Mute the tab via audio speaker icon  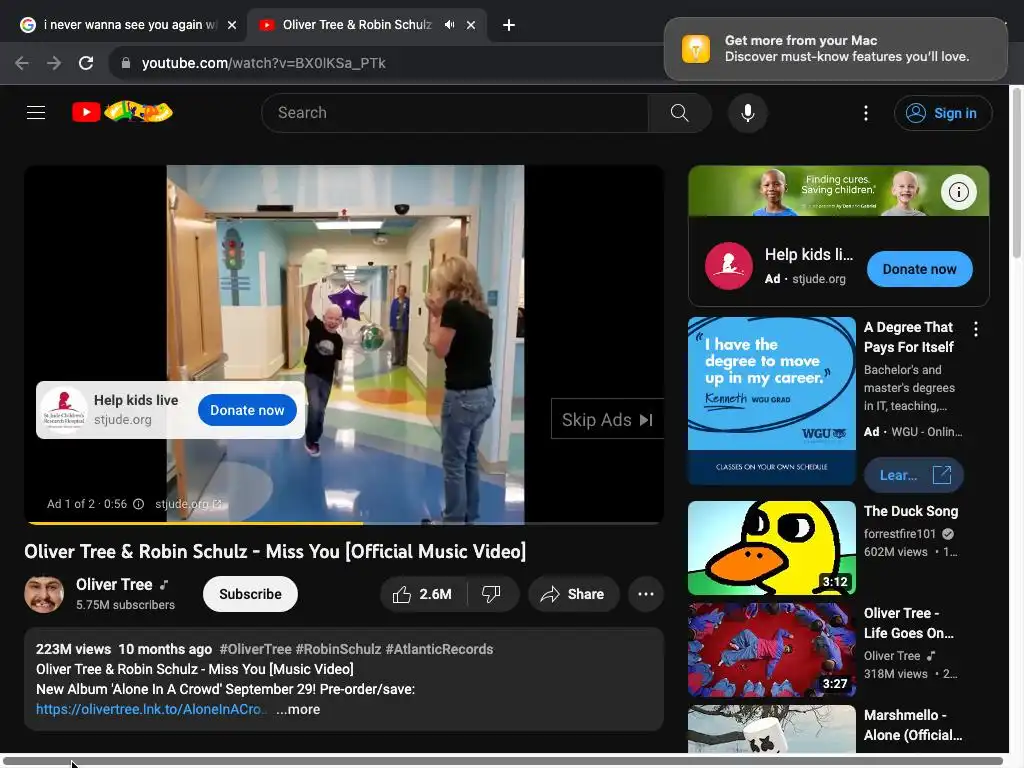[449, 25]
